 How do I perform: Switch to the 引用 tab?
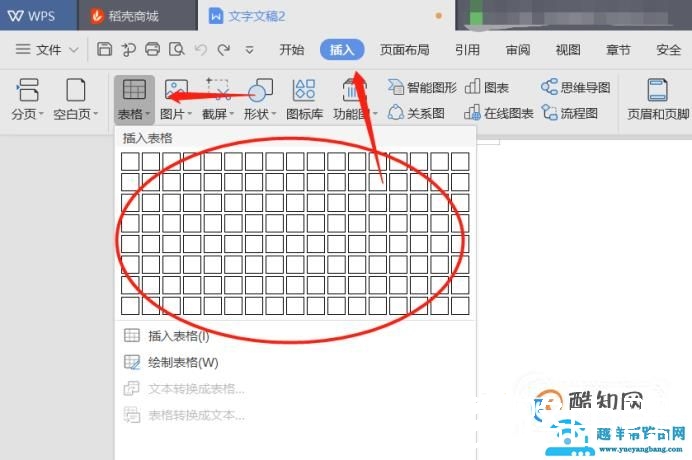tap(467, 49)
